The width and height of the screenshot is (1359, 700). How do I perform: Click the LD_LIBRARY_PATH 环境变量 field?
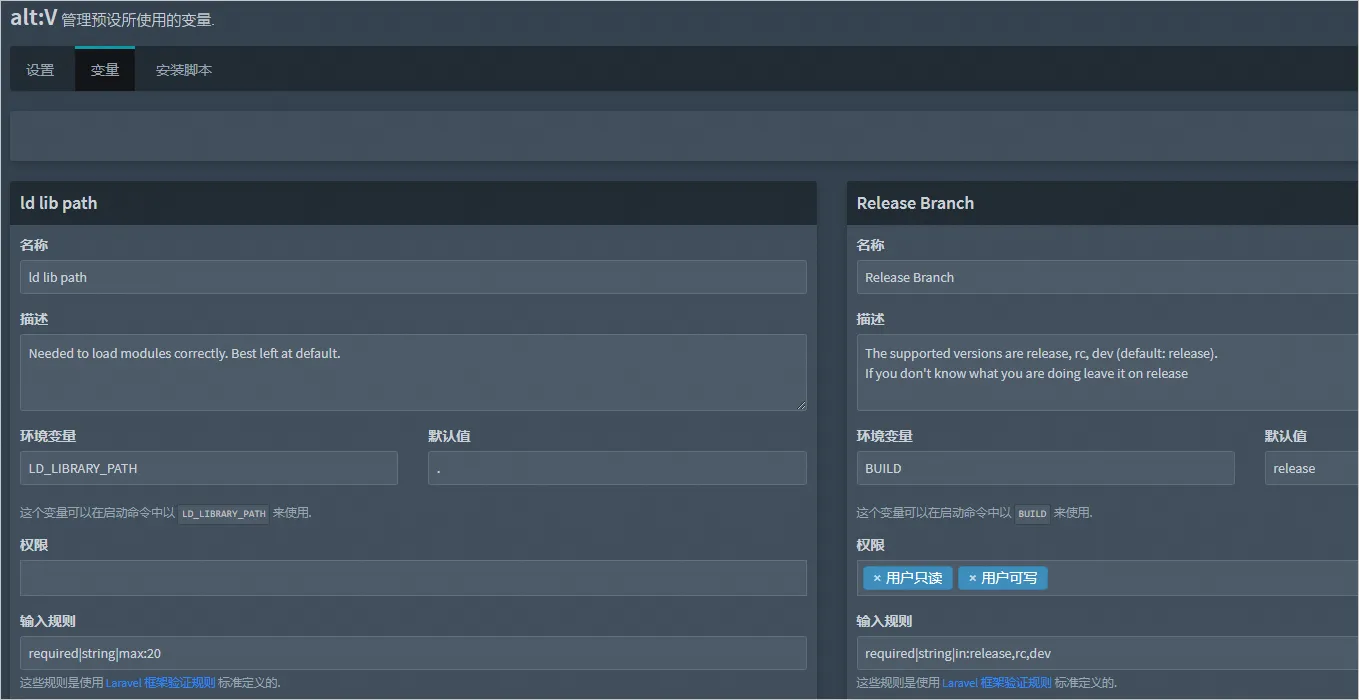pos(209,468)
